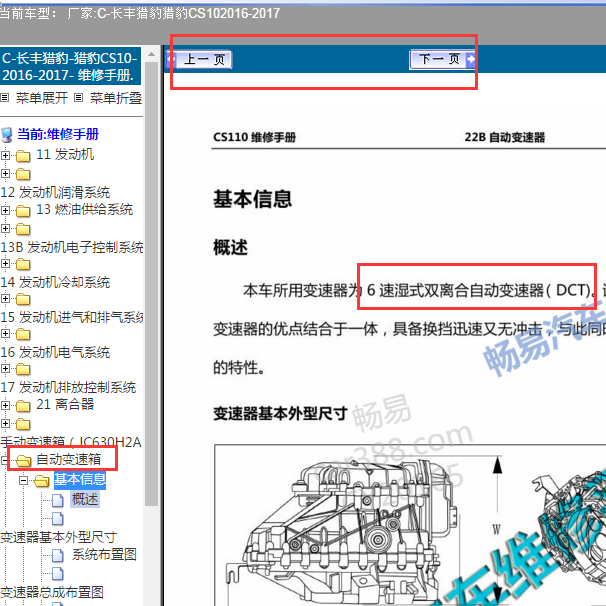
Task: Open 变速器基本外型尺寸 page in tree
Action: point(58,537)
